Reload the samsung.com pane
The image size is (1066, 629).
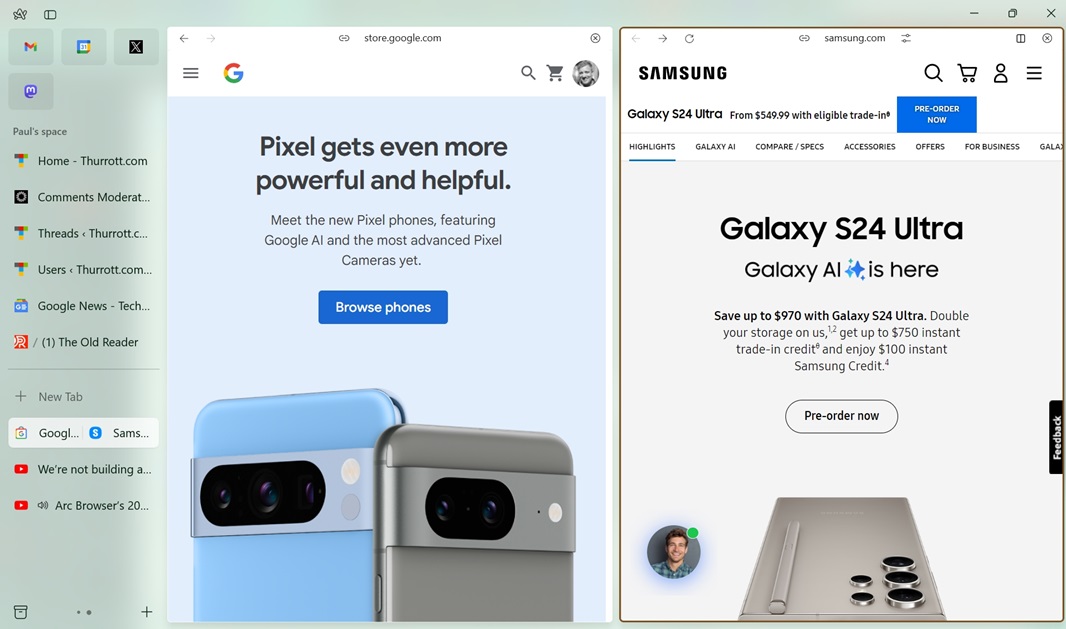[689, 39]
